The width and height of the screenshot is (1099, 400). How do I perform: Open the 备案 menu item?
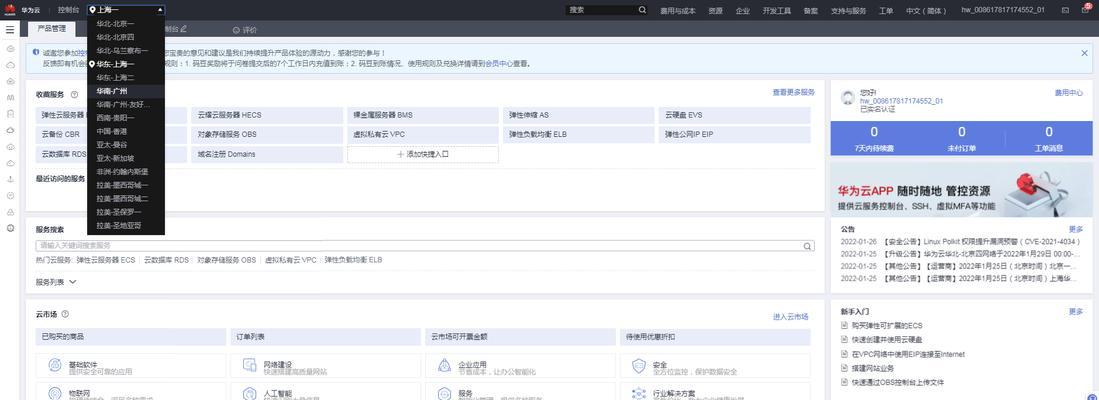(811, 11)
